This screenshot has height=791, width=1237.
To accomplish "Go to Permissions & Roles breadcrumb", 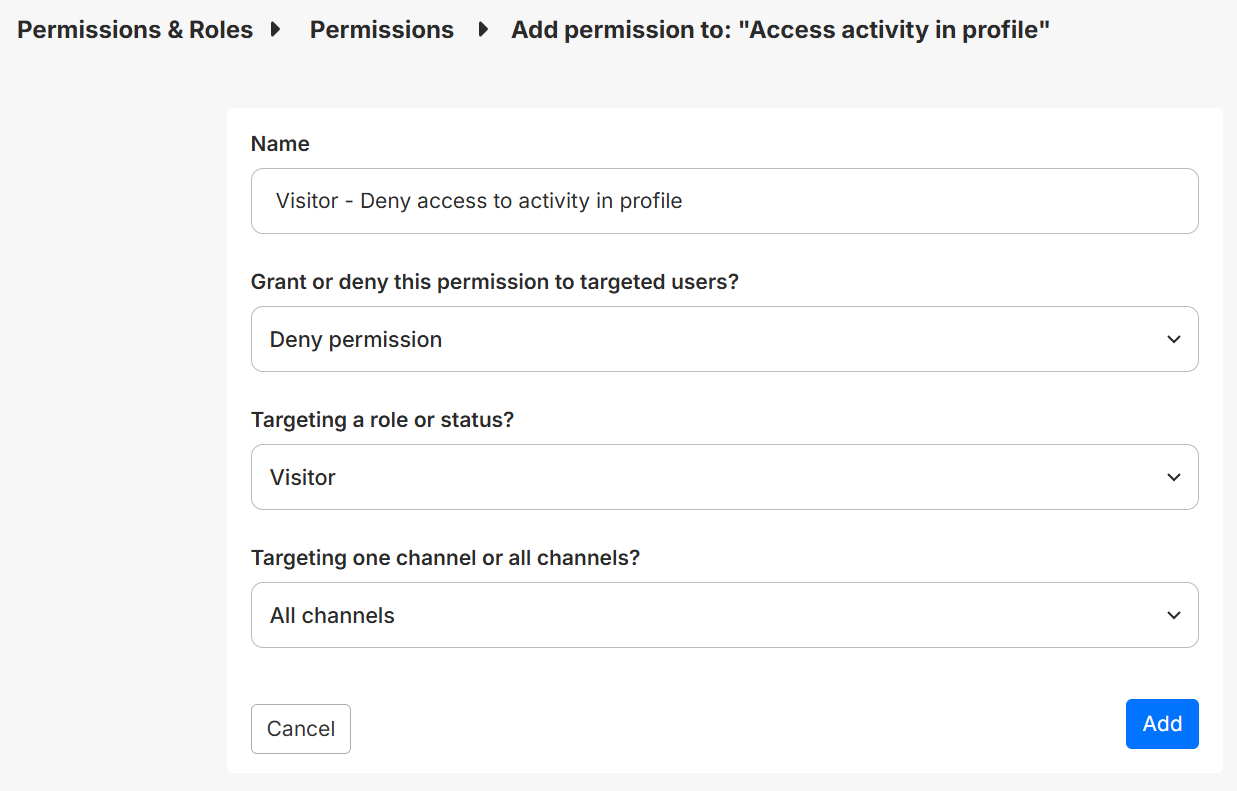I will click(135, 30).
